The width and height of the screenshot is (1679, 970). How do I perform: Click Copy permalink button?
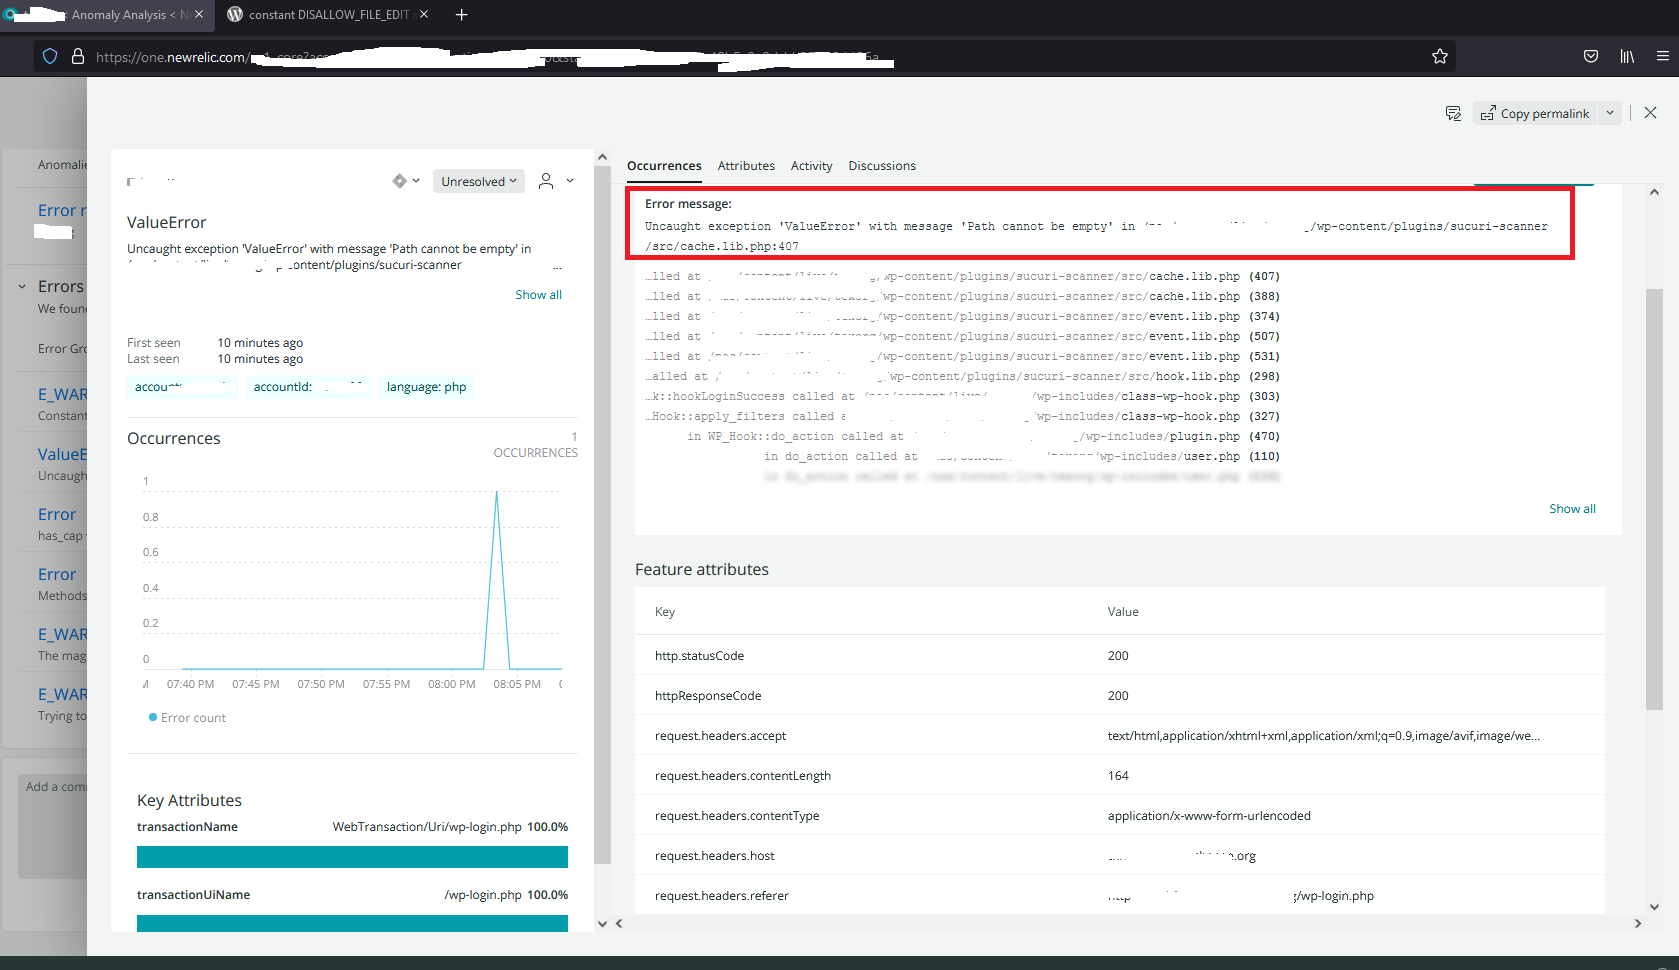[1535, 113]
